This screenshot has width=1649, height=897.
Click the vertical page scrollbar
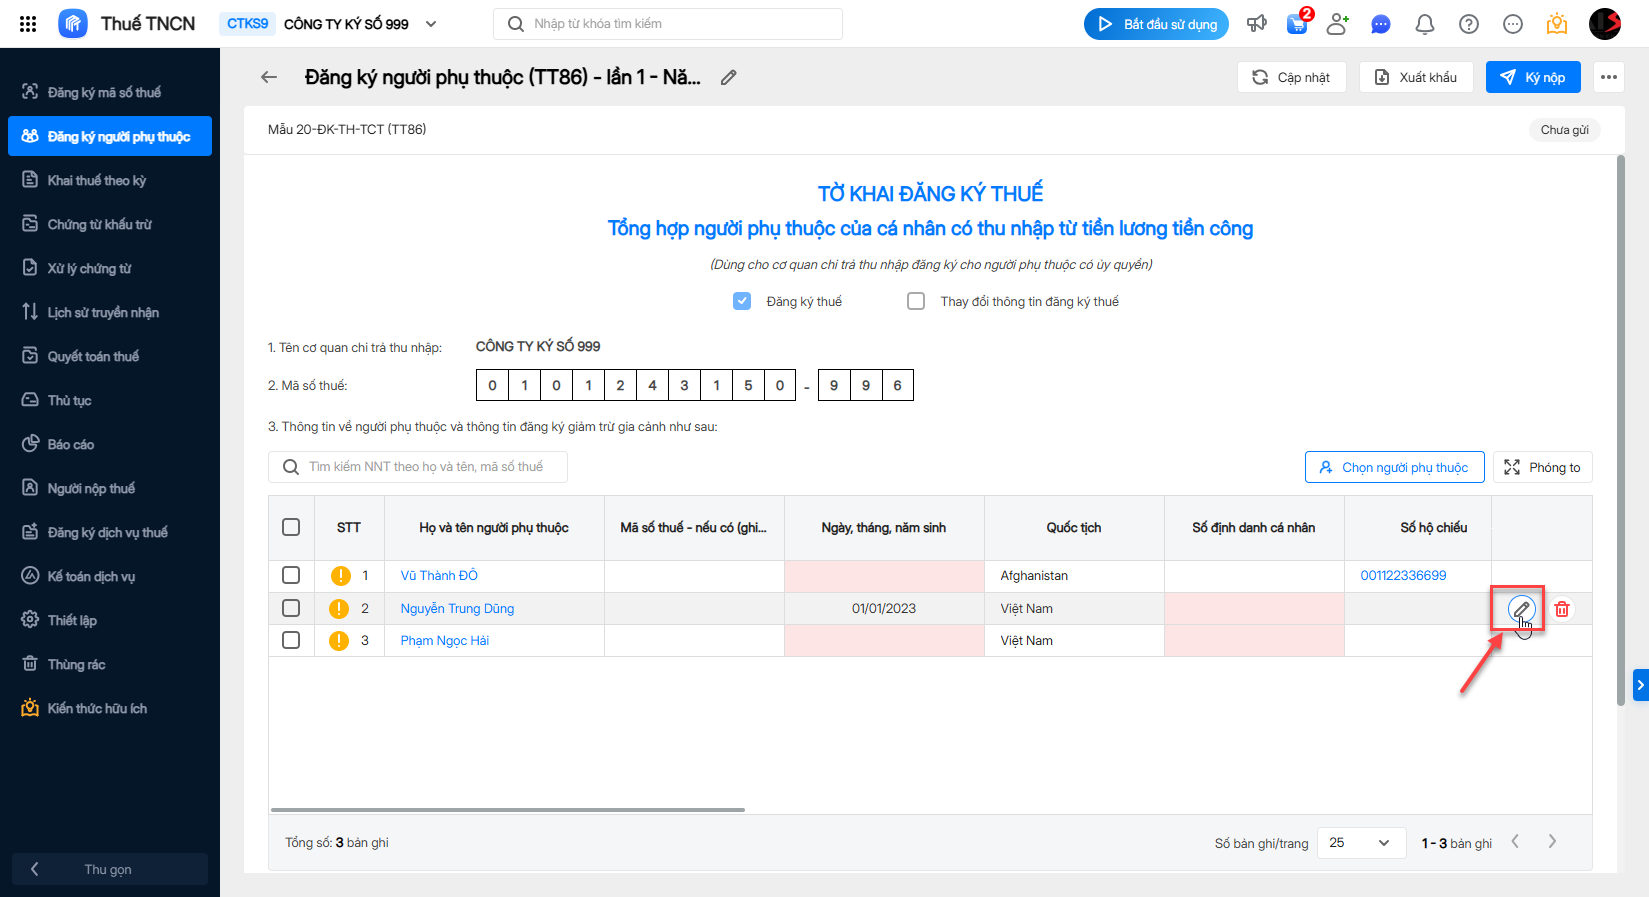click(x=1621, y=430)
